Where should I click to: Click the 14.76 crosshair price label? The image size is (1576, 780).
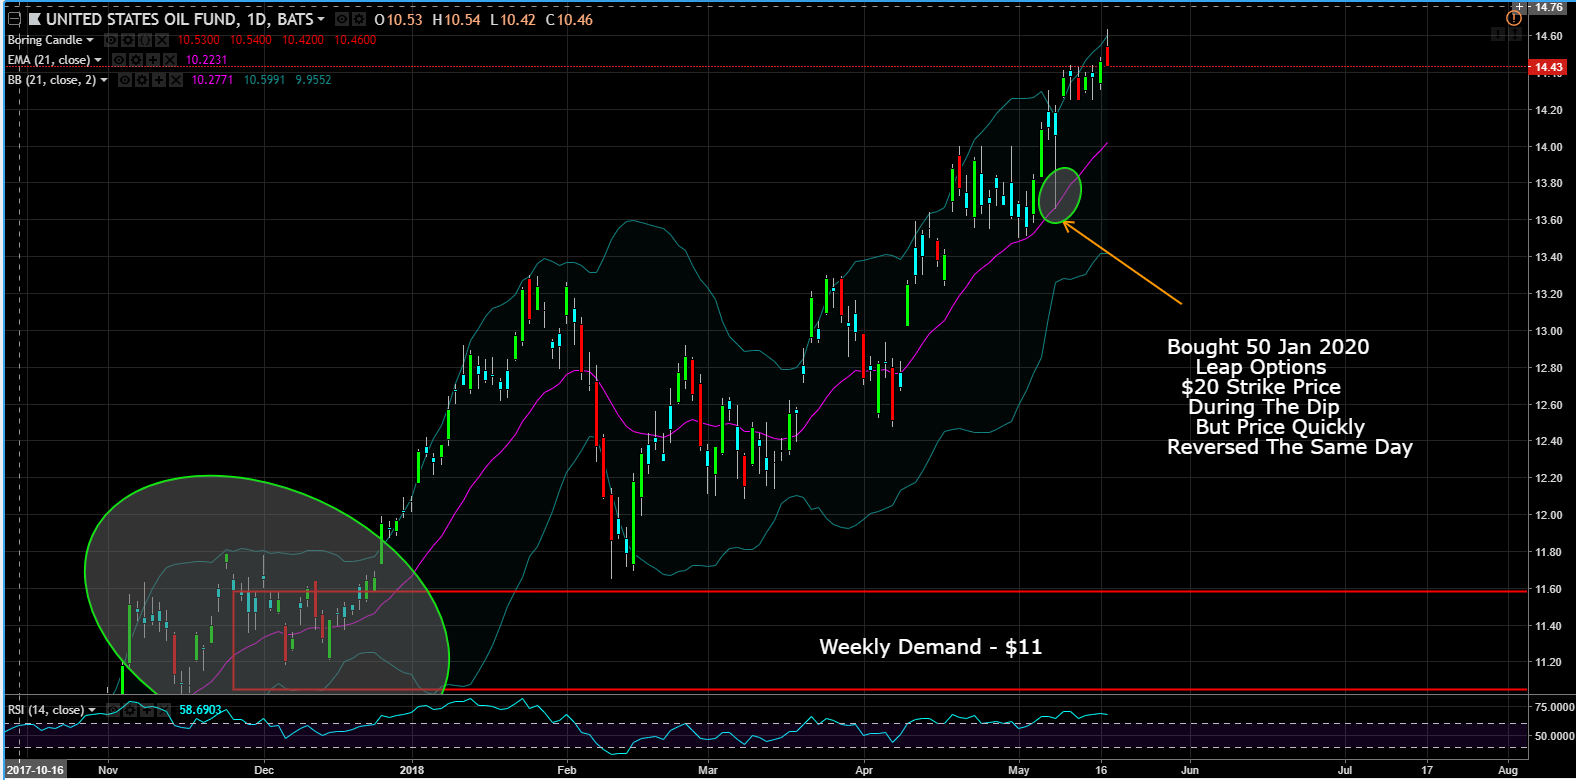pyautogui.click(x=1549, y=7)
